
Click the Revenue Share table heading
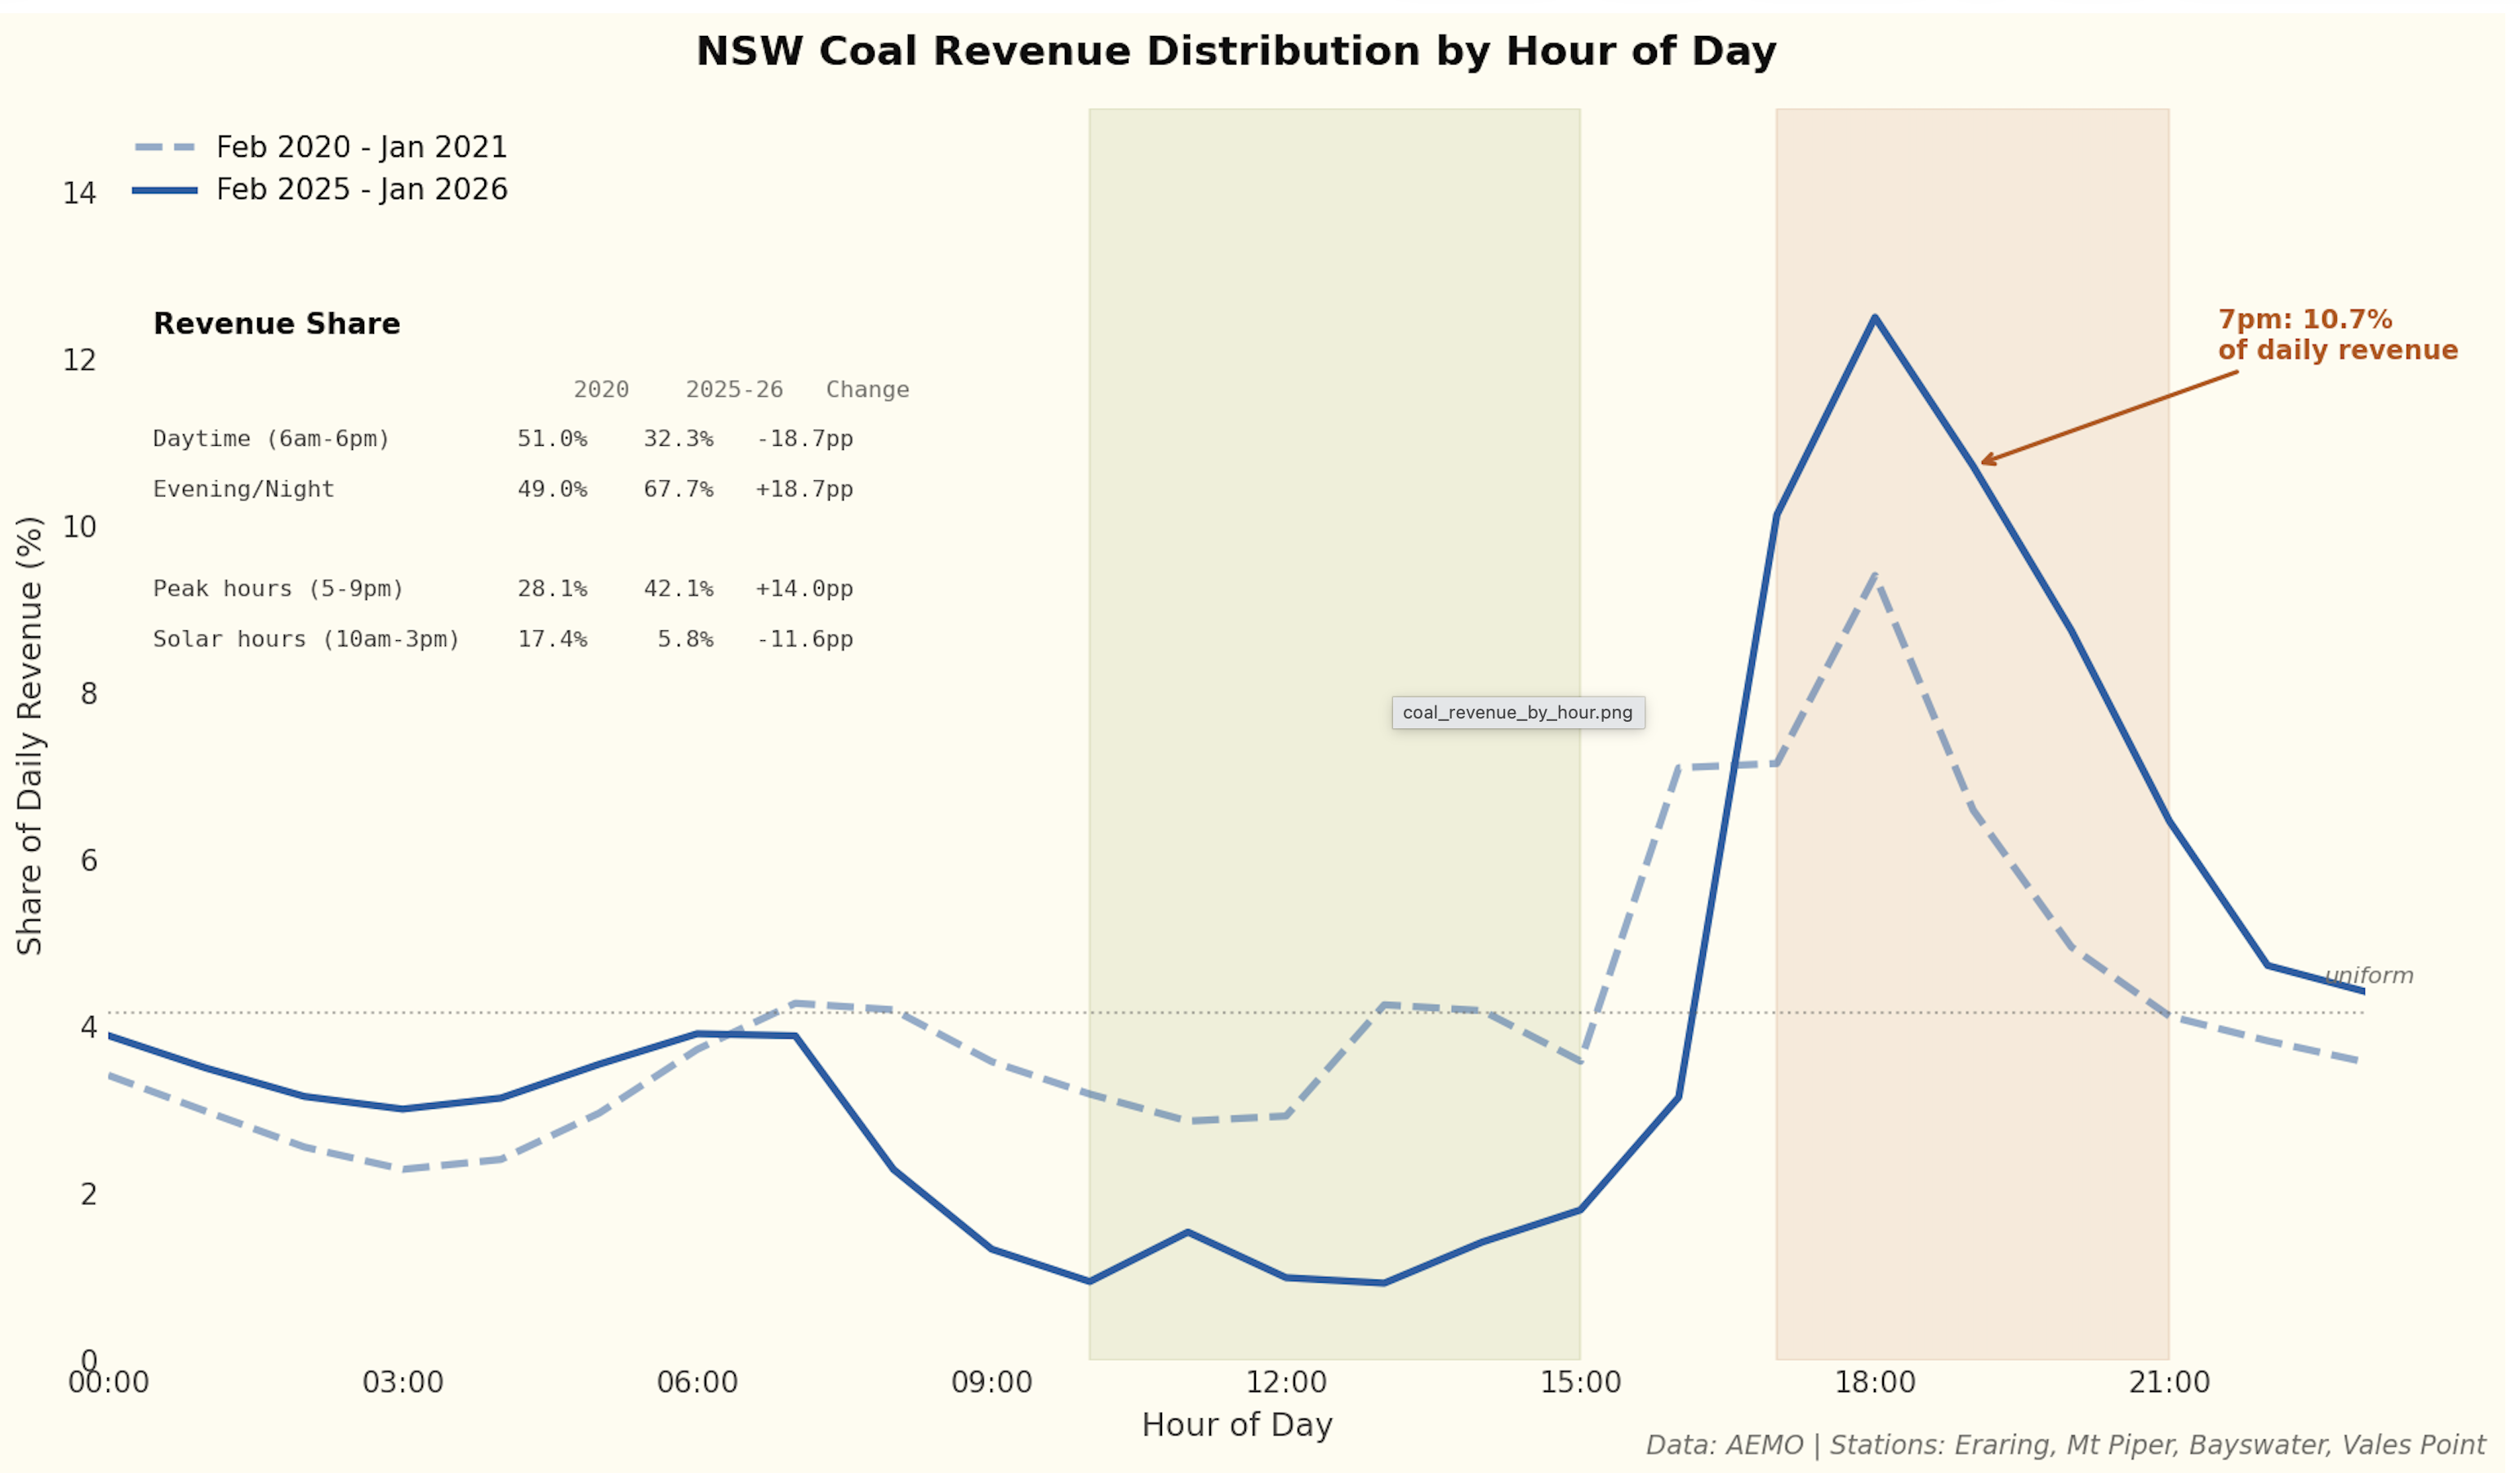pos(276,324)
